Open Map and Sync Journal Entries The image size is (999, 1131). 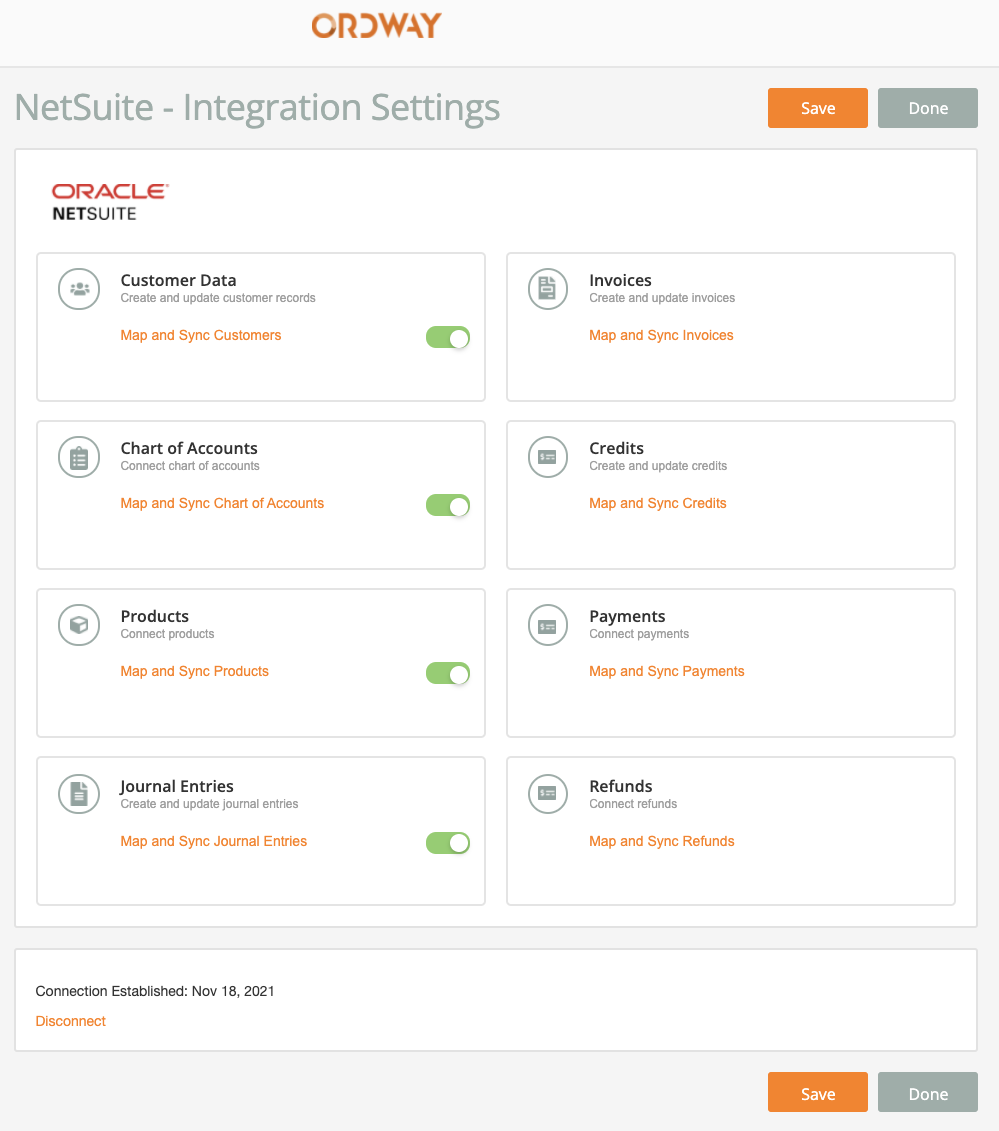tap(214, 841)
